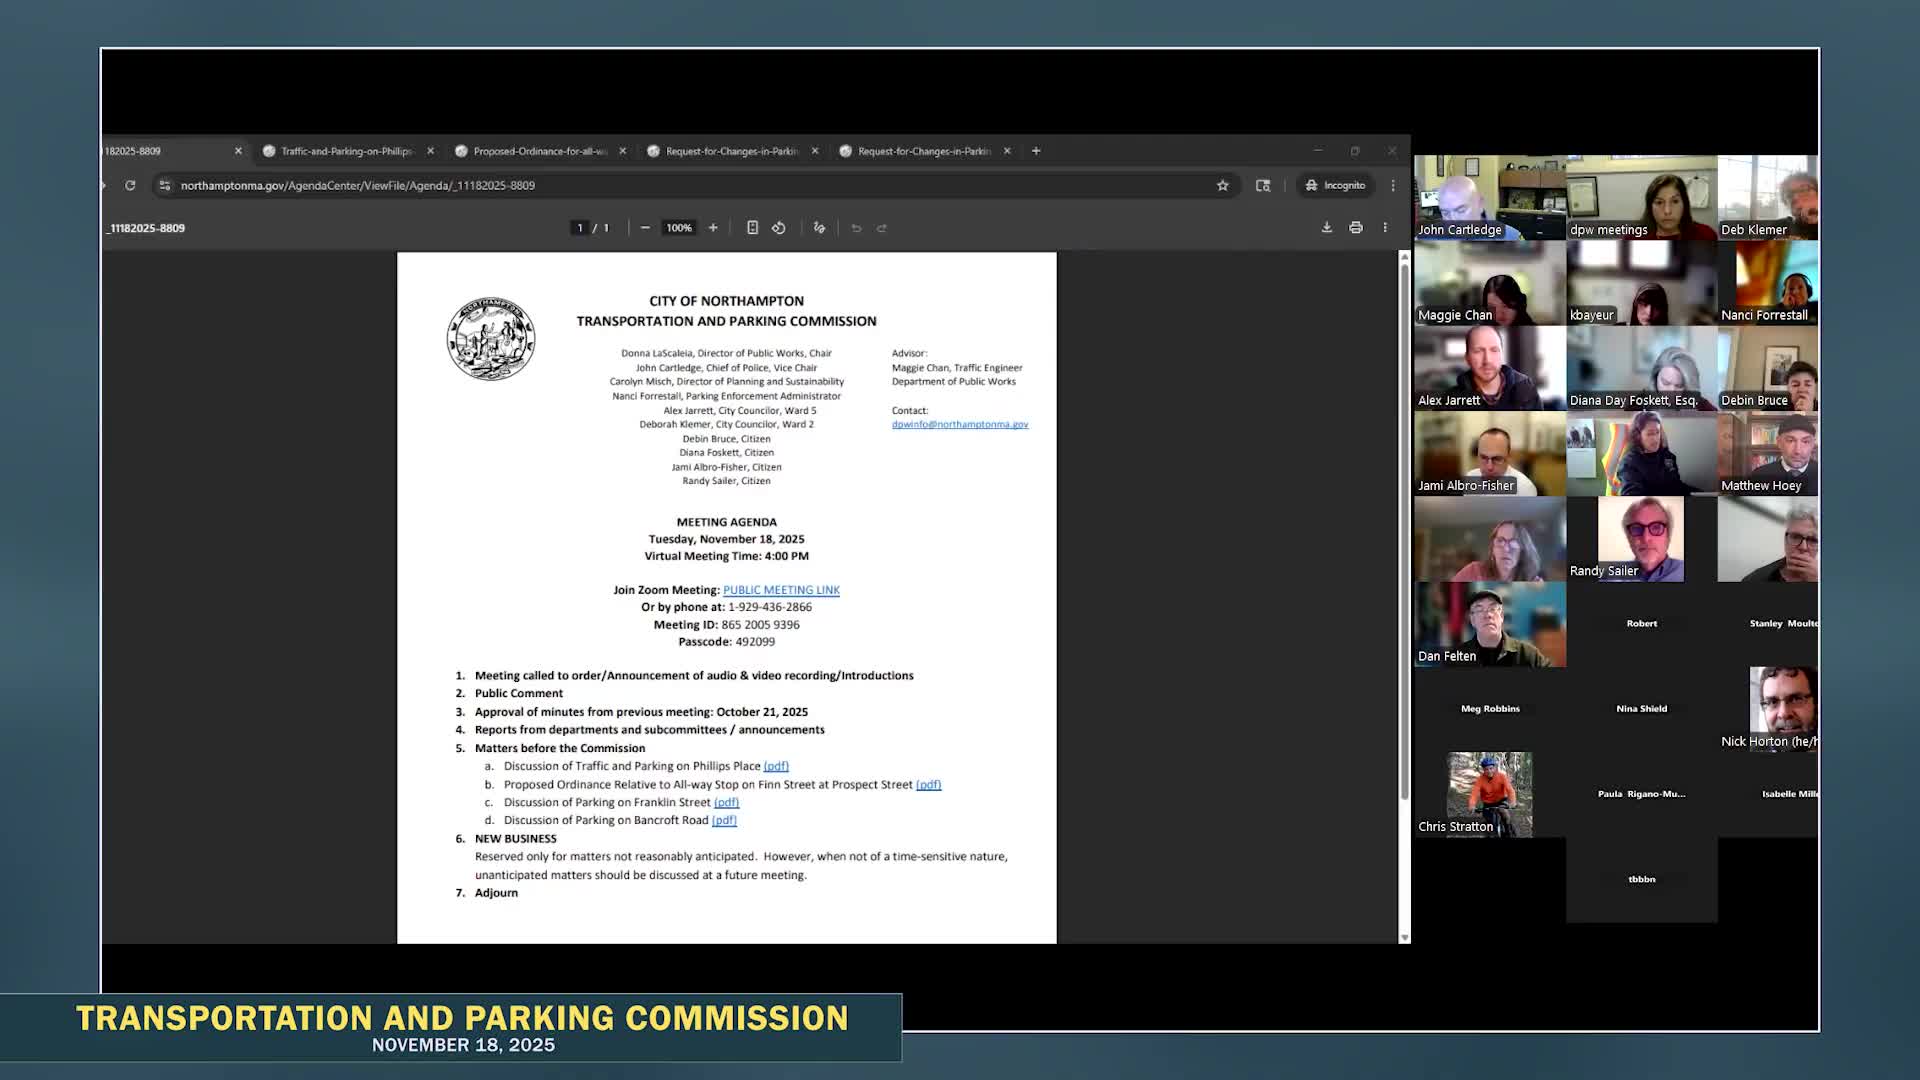Open a new browser tab
Viewport: 1920px width, 1080px height.
coord(1036,151)
